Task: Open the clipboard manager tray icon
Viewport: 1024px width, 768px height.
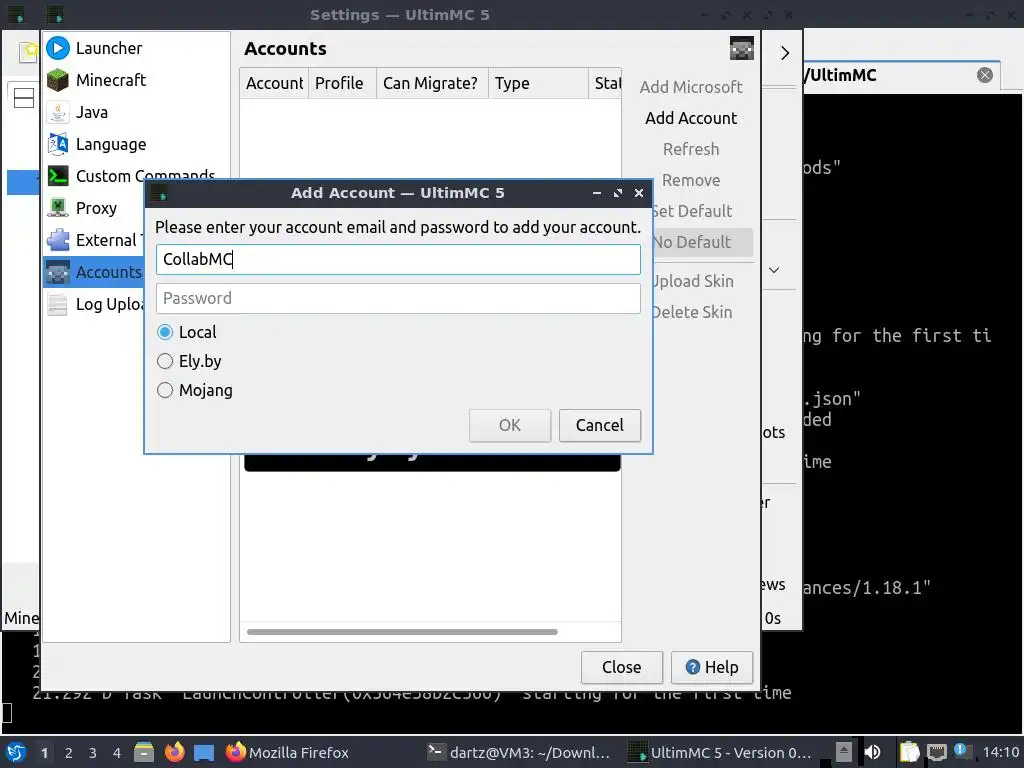Action: [909, 752]
